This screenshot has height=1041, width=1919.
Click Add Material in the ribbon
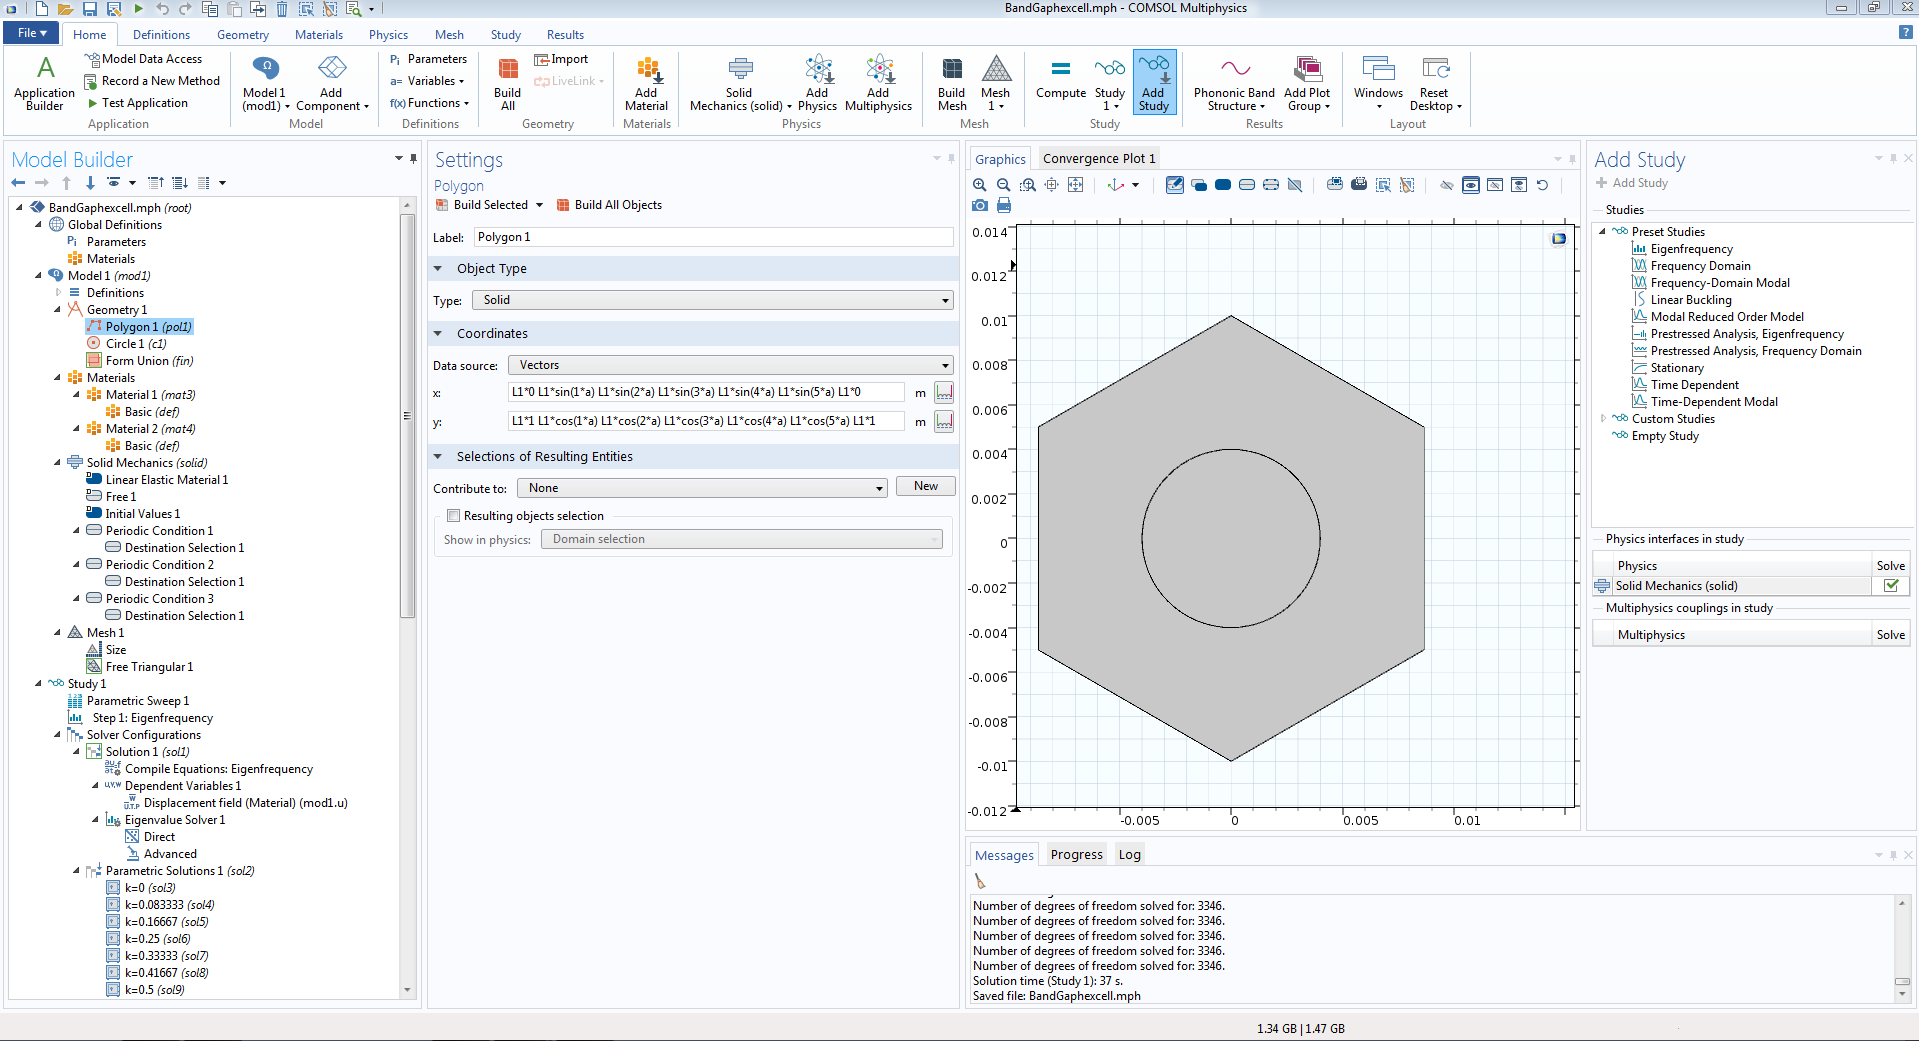pos(646,83)
